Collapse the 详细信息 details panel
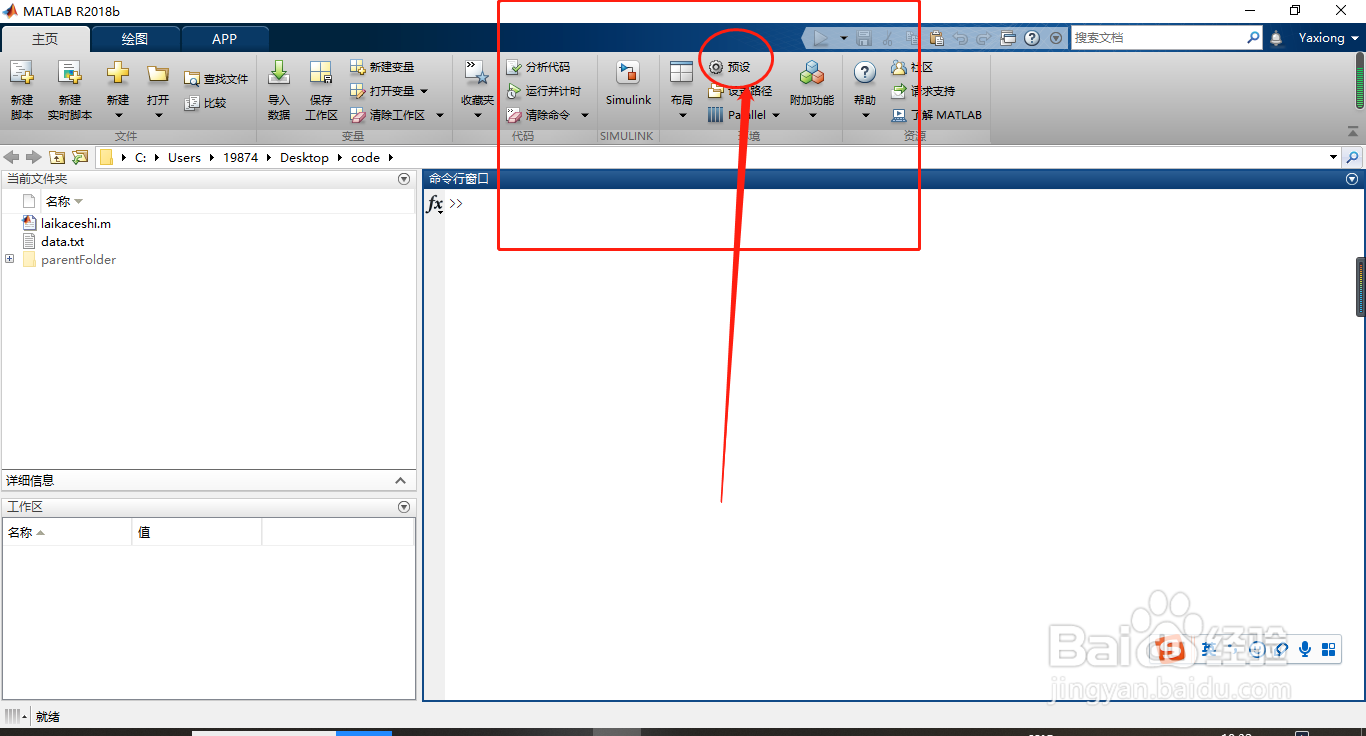The width and height of the screenshot is (1366, 736). click(x=401, y=481)
